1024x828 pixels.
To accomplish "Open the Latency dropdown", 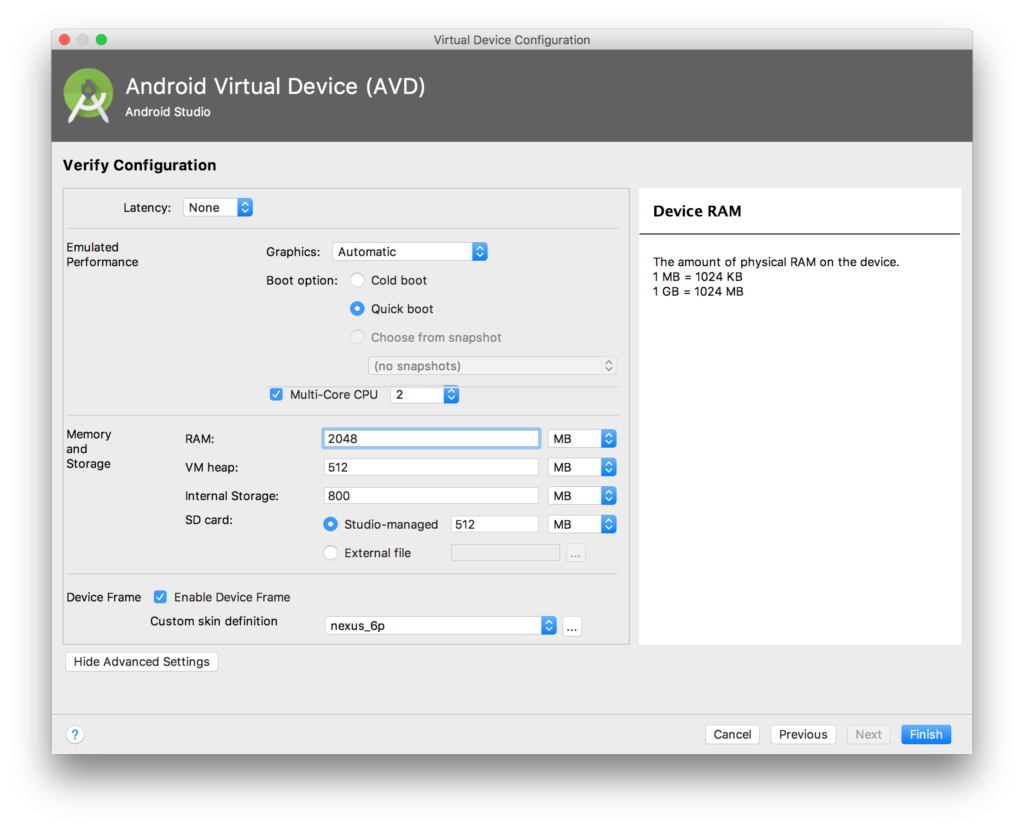I will coord(217,208).
